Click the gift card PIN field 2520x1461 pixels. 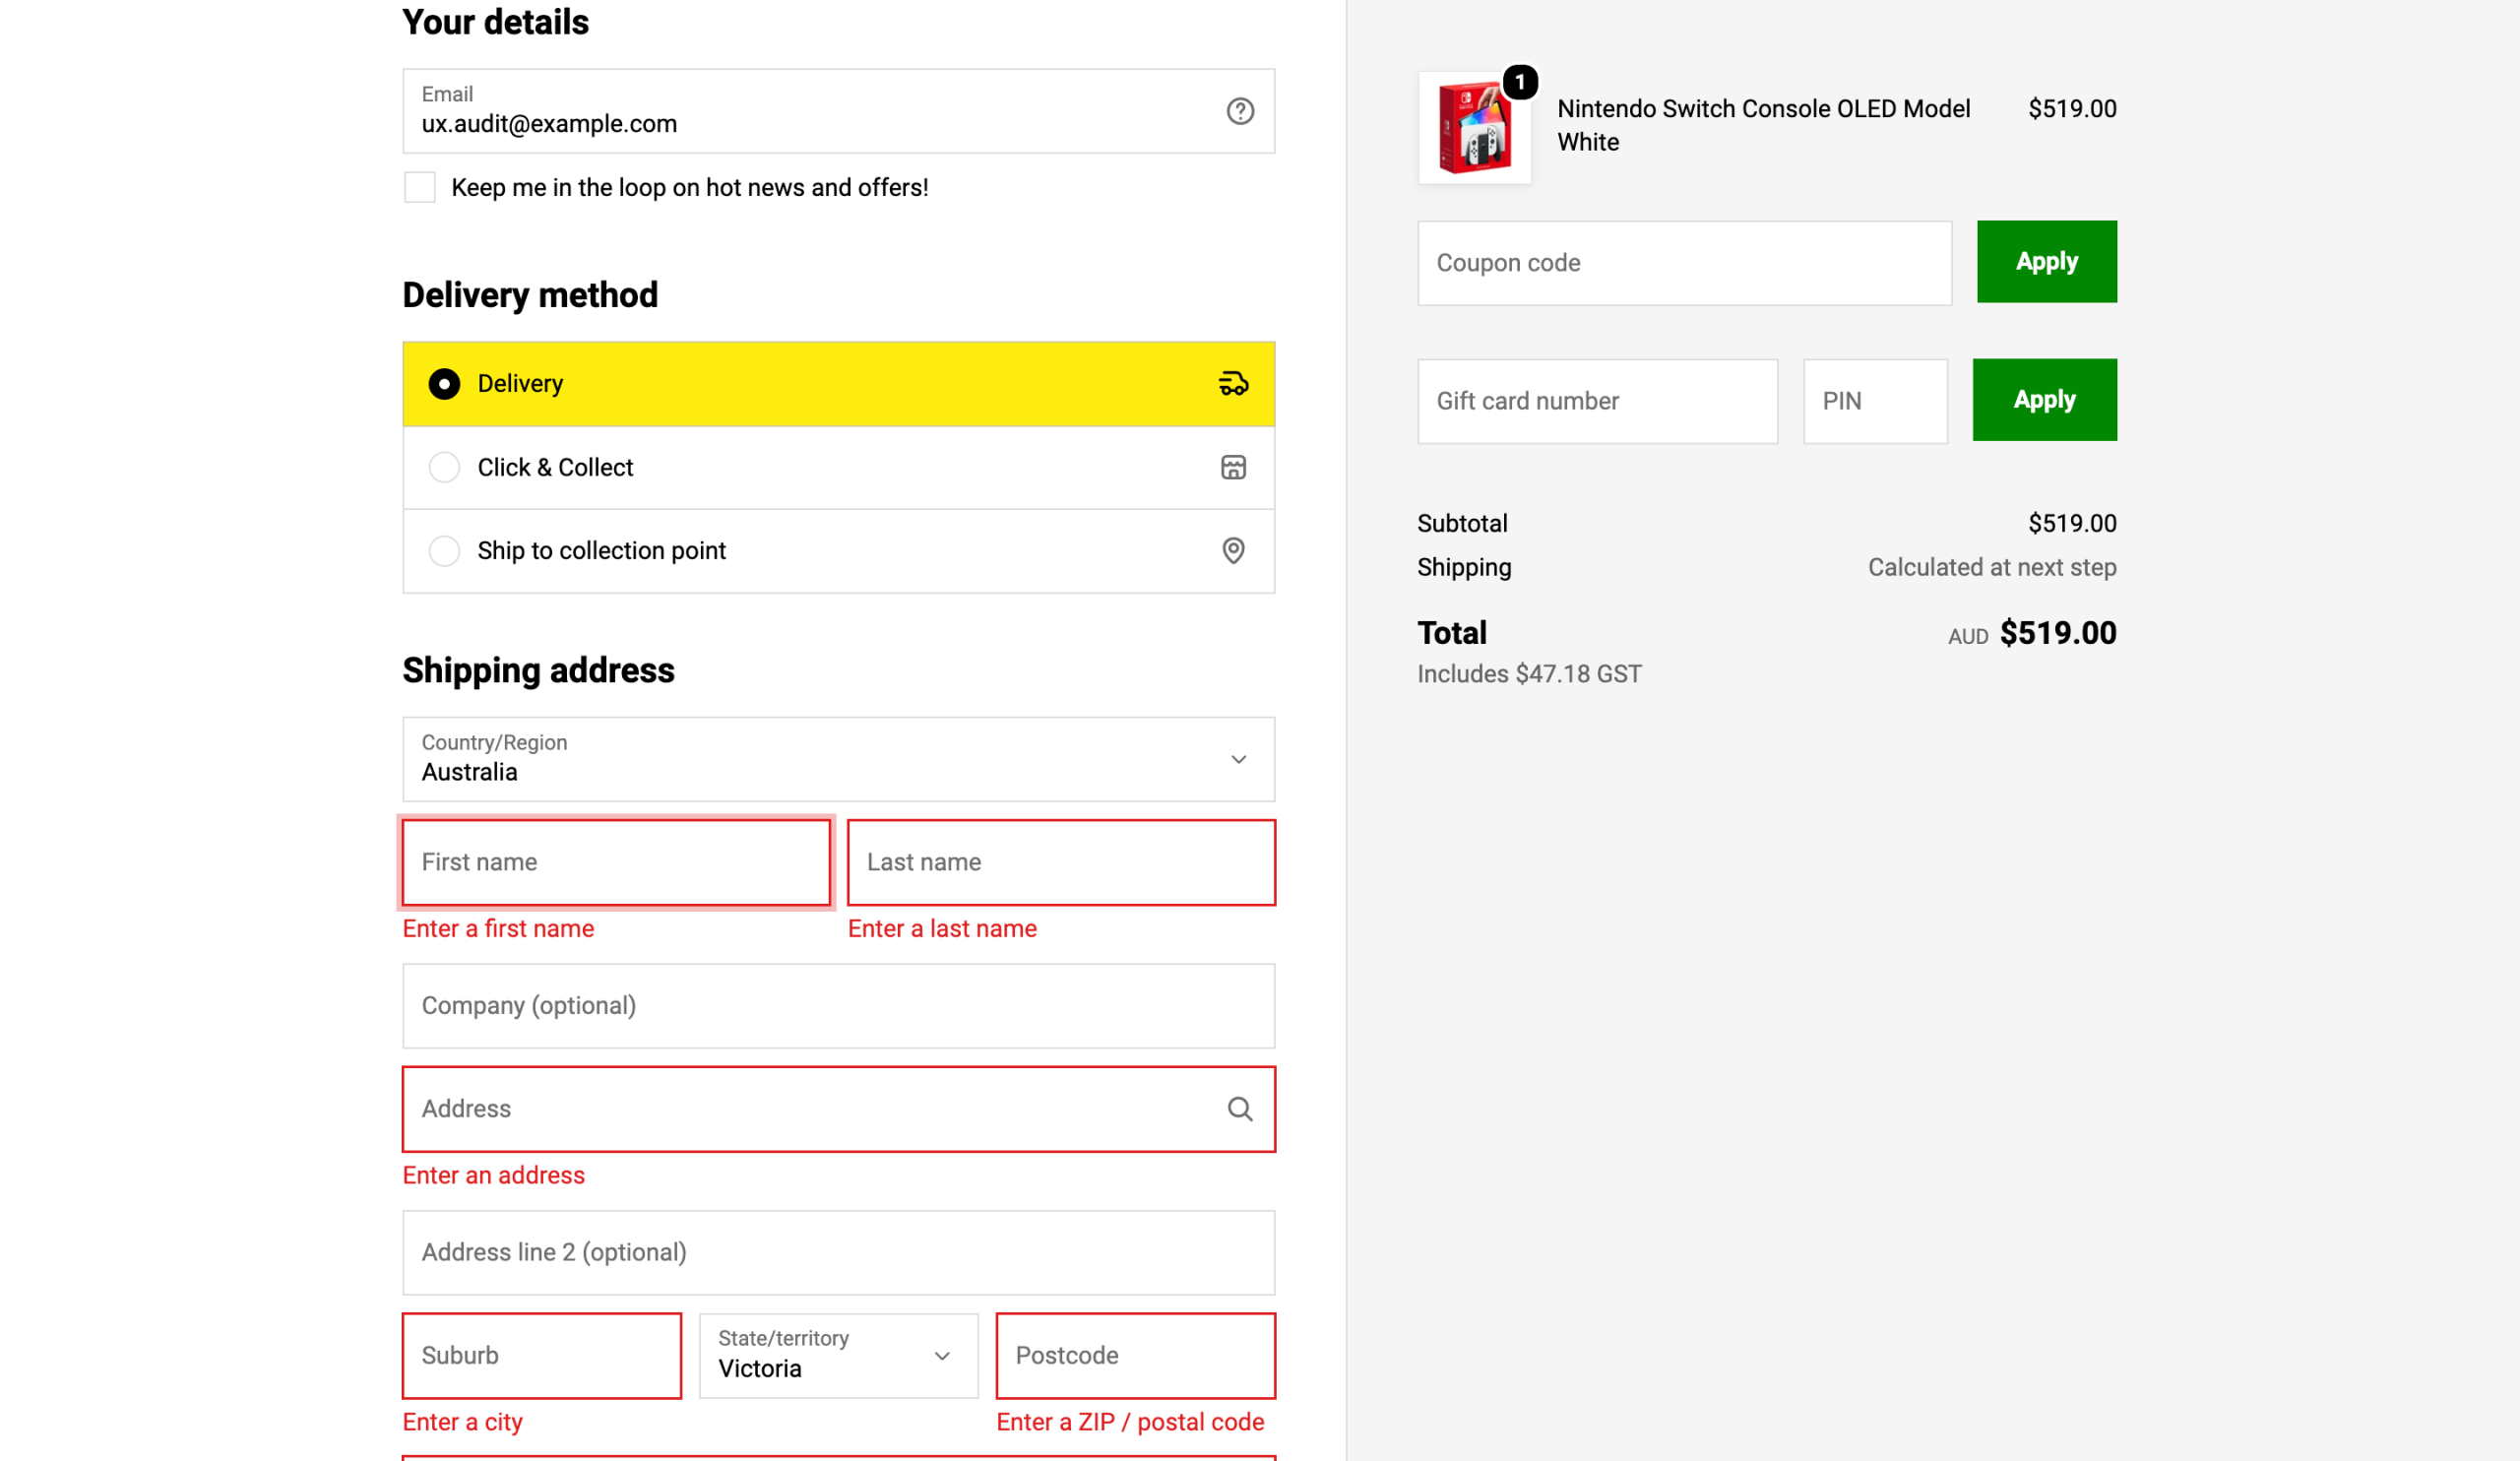click(x=1875, y=401)
